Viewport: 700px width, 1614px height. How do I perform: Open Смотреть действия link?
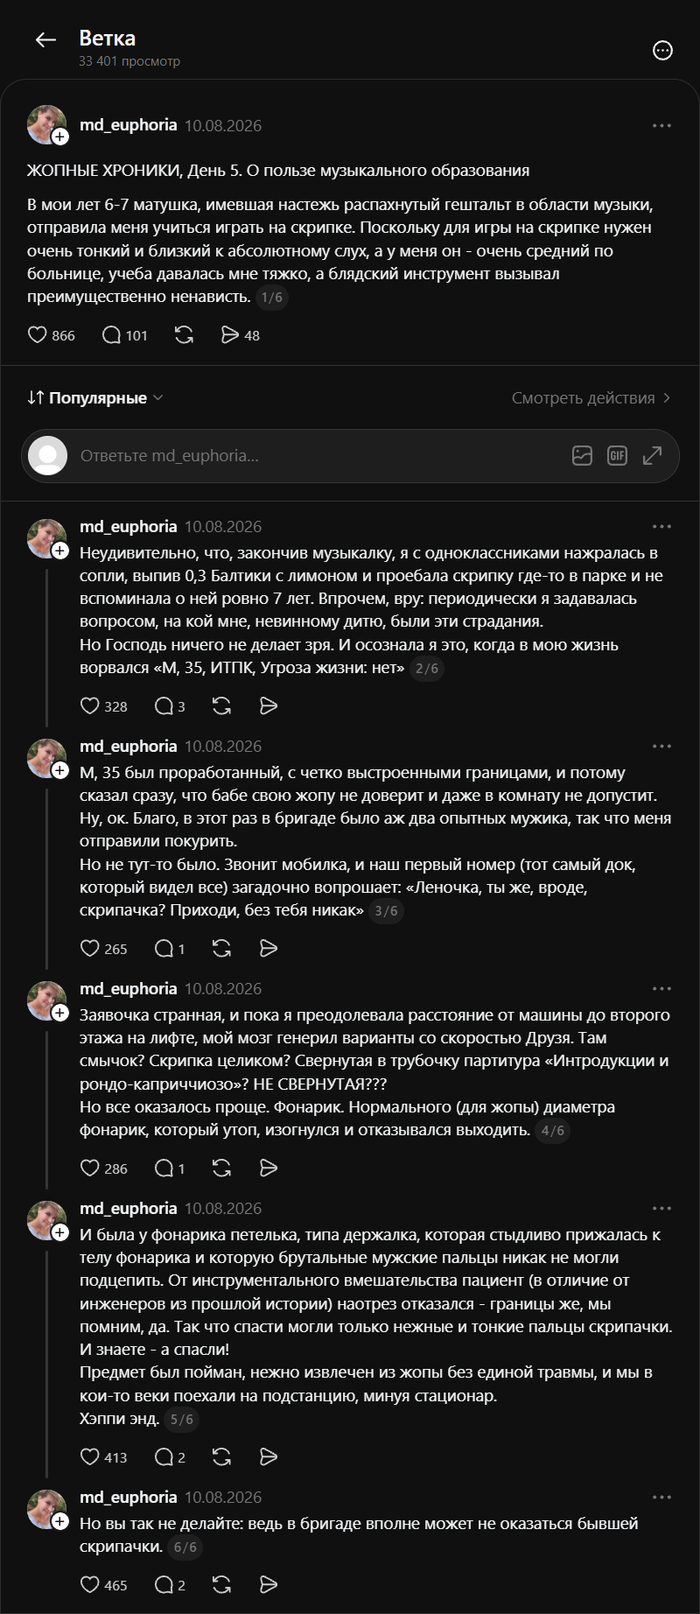(x=591, y=398)
